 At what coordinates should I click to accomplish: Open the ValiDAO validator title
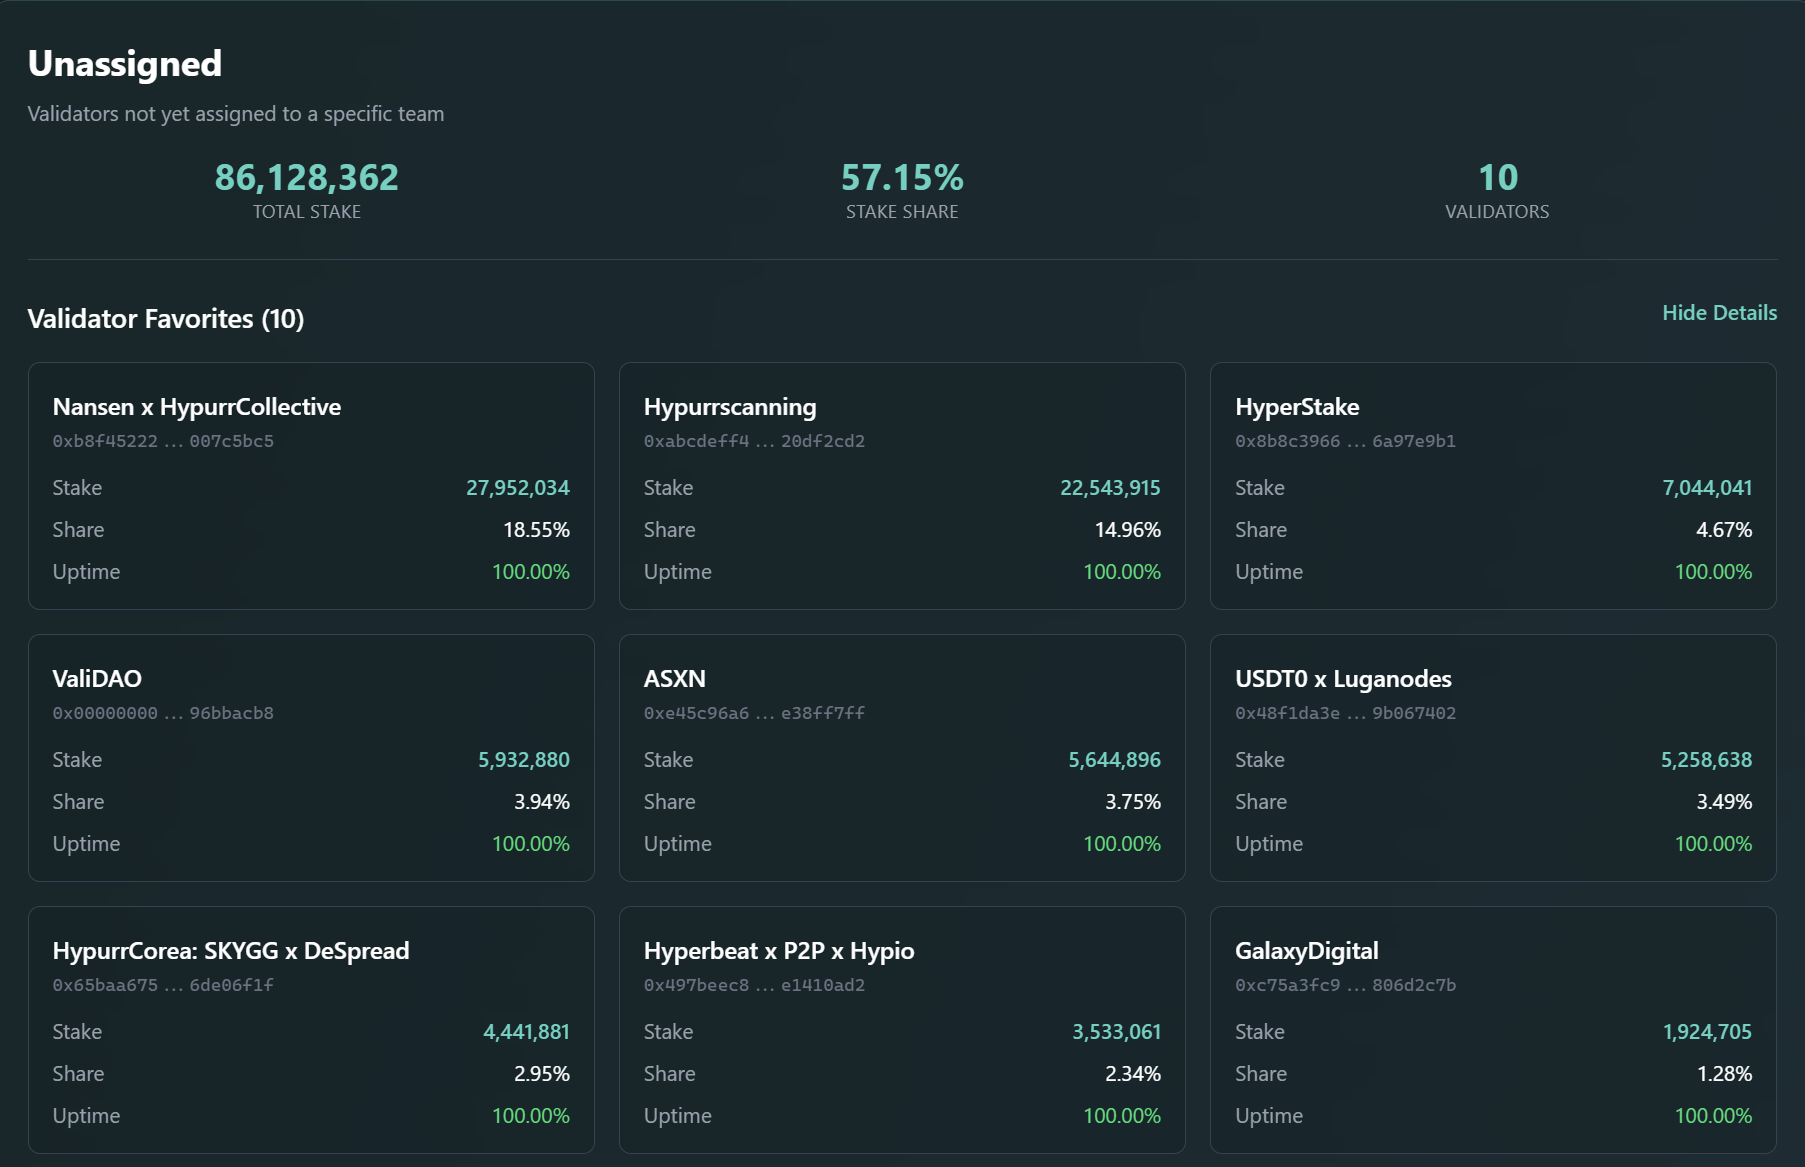point(97,679)
